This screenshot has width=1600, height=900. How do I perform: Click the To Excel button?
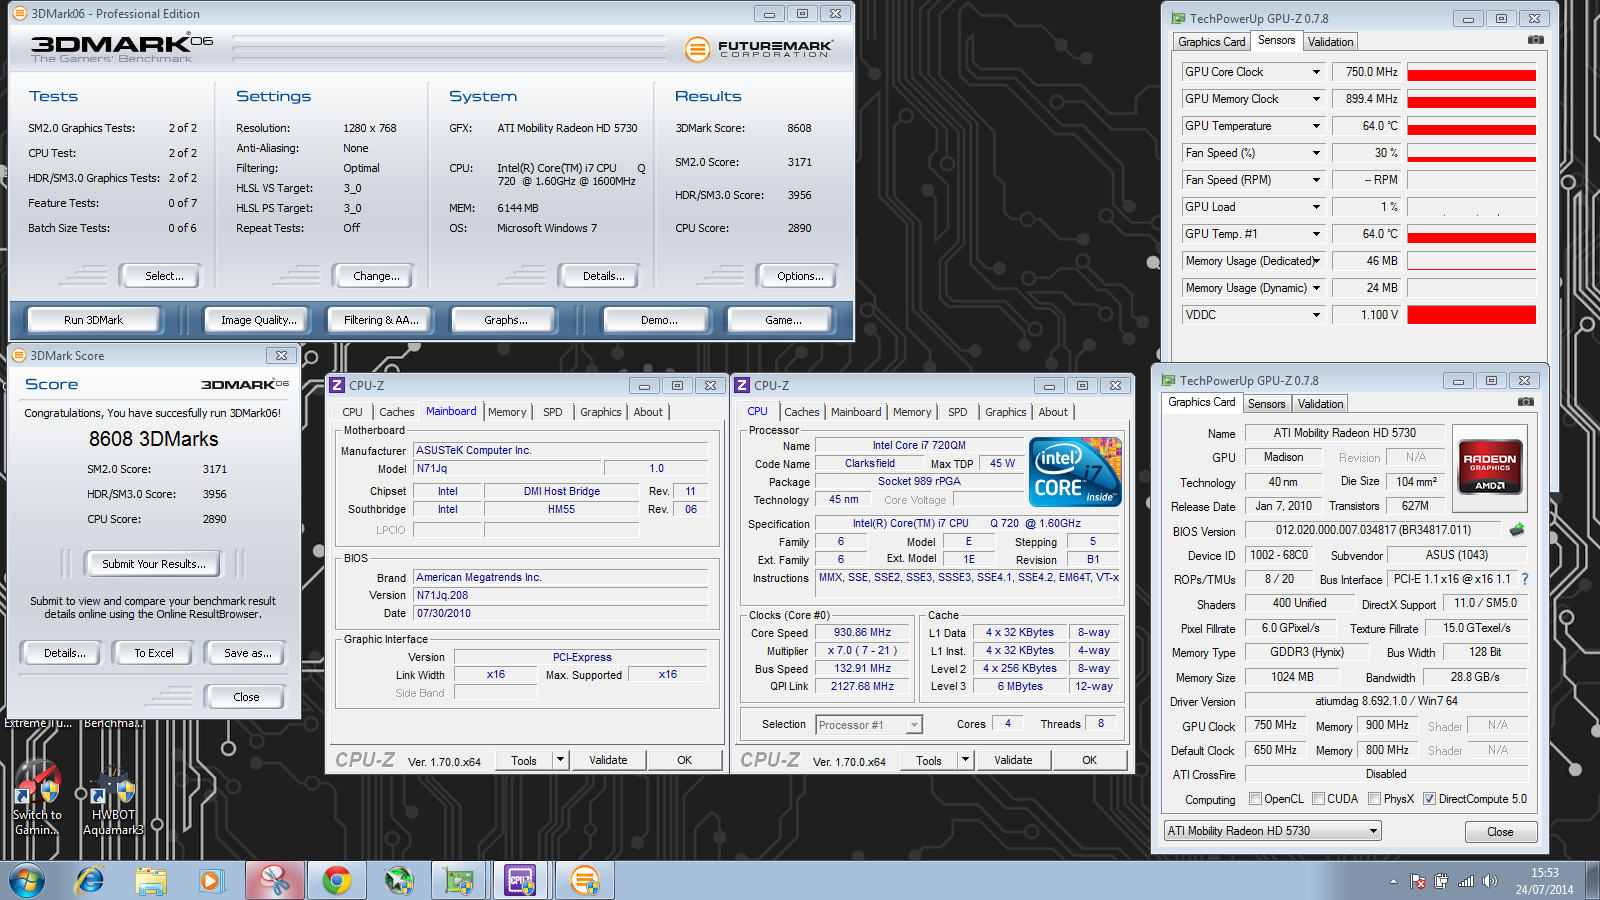(154, 653)
